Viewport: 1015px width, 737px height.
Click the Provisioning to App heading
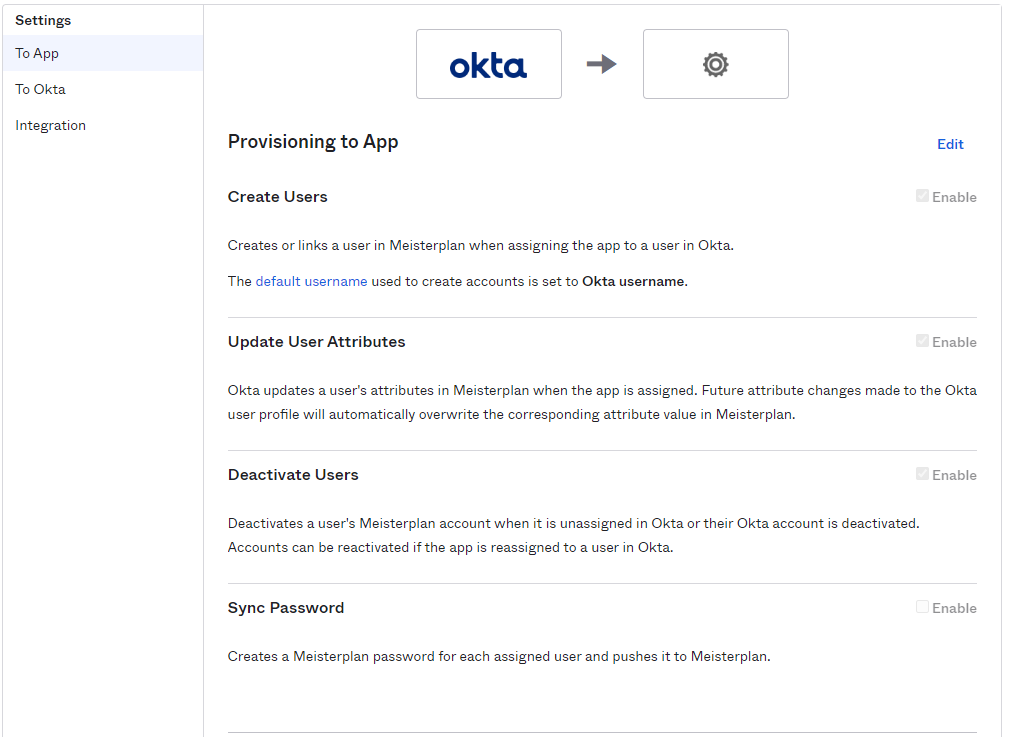click(313, 142)
